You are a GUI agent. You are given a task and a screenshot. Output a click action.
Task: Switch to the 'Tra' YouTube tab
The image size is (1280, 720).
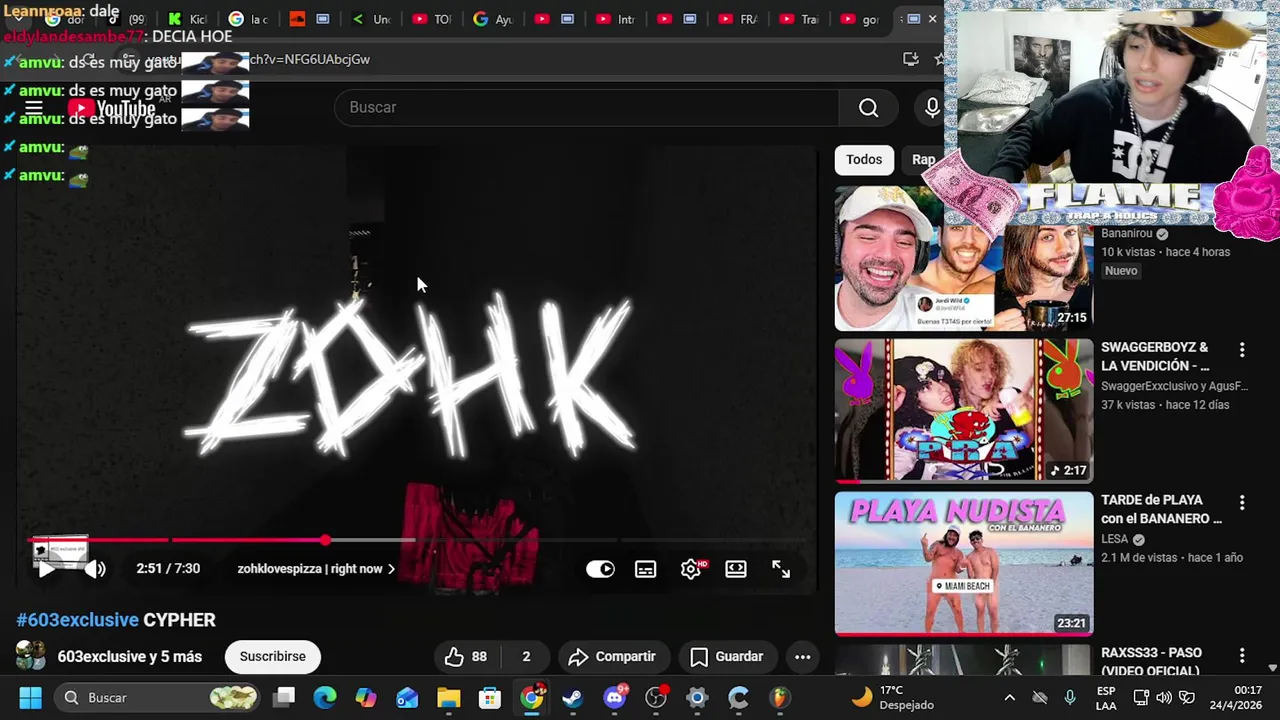coord(799,19)
